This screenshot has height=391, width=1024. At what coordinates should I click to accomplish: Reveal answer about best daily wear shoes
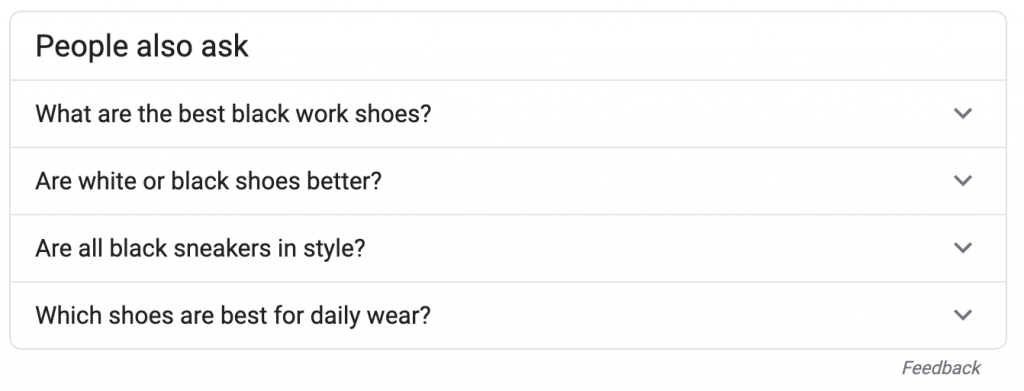click(x=508, y=315)
